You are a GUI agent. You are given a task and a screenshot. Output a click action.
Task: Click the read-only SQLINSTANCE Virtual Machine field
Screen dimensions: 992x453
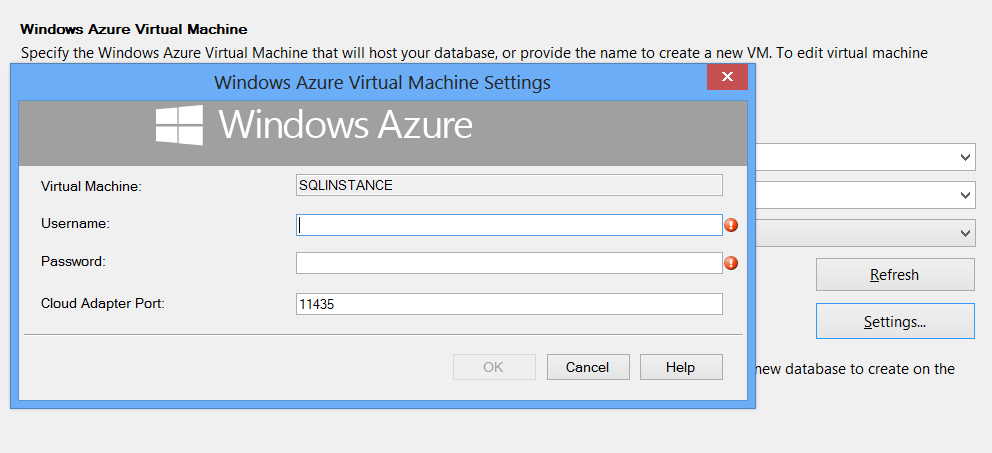click(x=508, y=185)
